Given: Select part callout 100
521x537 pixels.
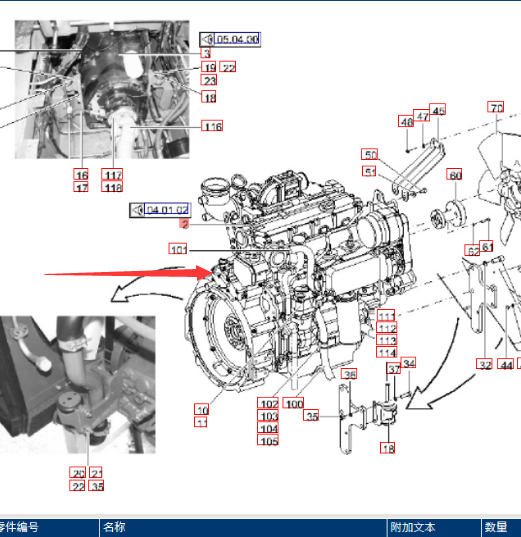Looking at the screenshot, I should [x=294, y=403].
